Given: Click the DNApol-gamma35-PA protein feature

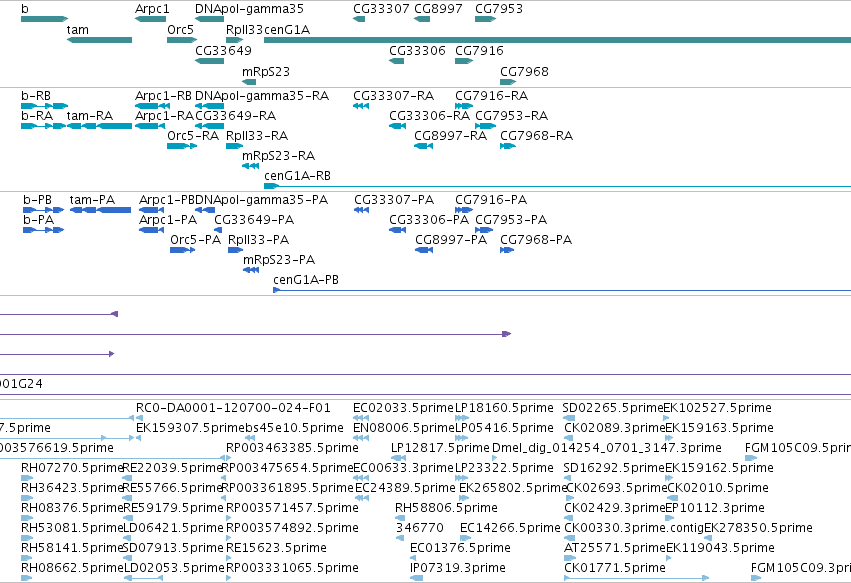Looking at the screenshot, I should pyautogui.click(x=205, y=210).
